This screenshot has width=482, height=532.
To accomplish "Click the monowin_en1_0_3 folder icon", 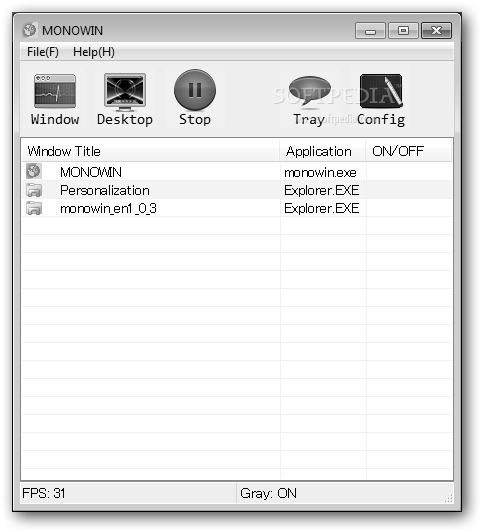I will tap(34, 208).
